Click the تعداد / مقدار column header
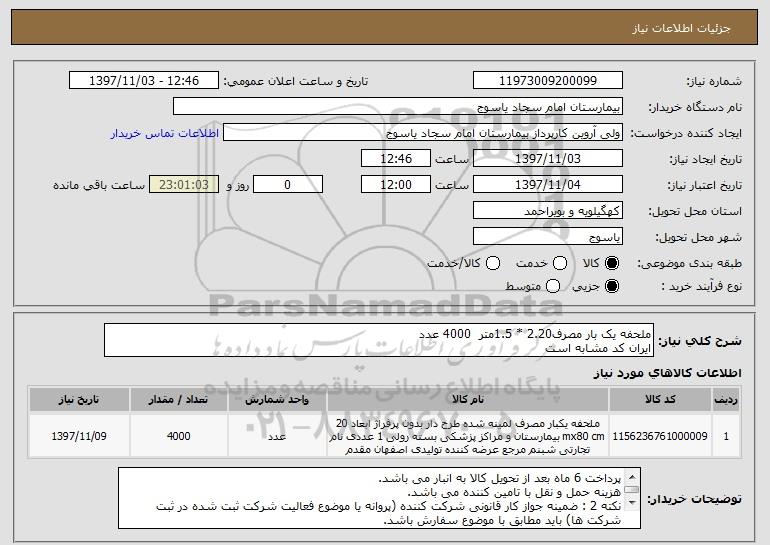Screen dimensions: 770x545 click(178, 400)
